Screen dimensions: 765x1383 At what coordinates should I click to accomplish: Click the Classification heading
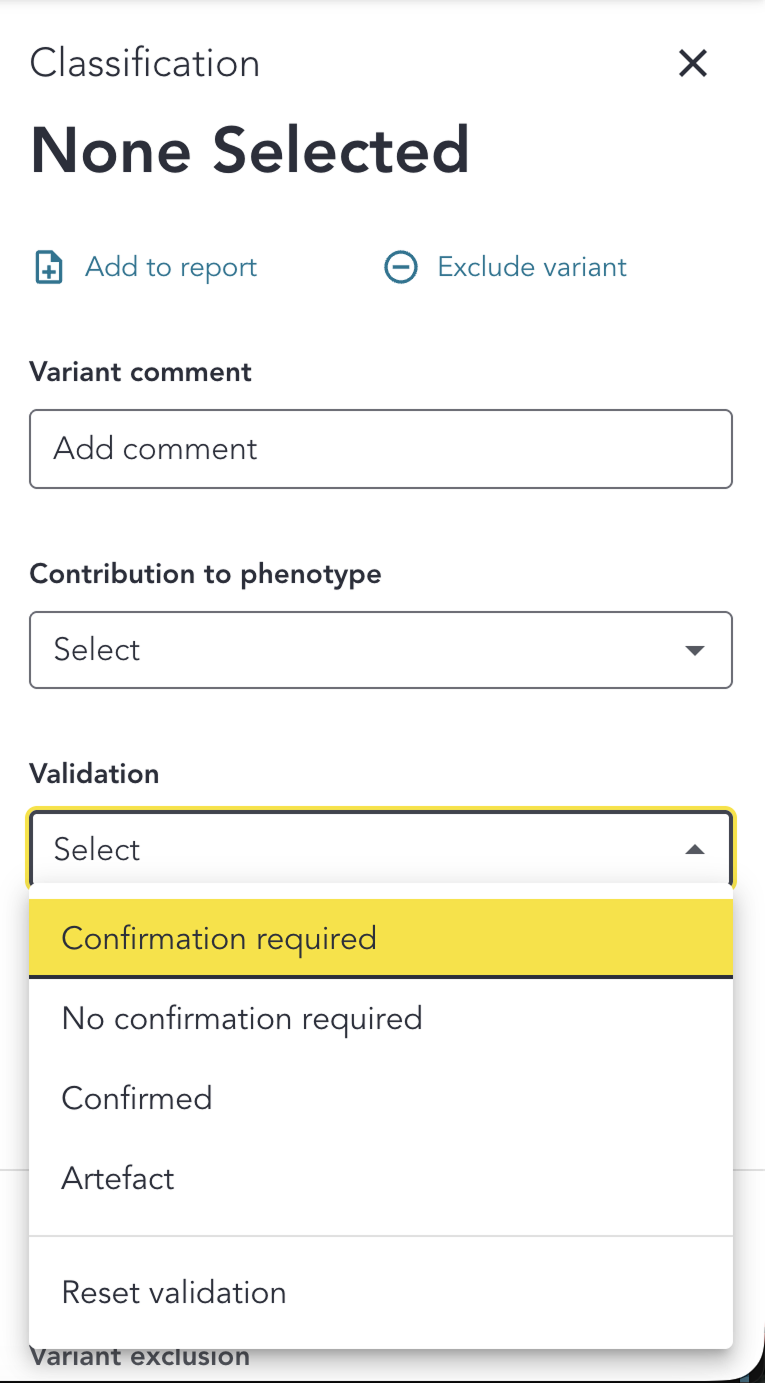pyautogui.click(x=144, y=62)
